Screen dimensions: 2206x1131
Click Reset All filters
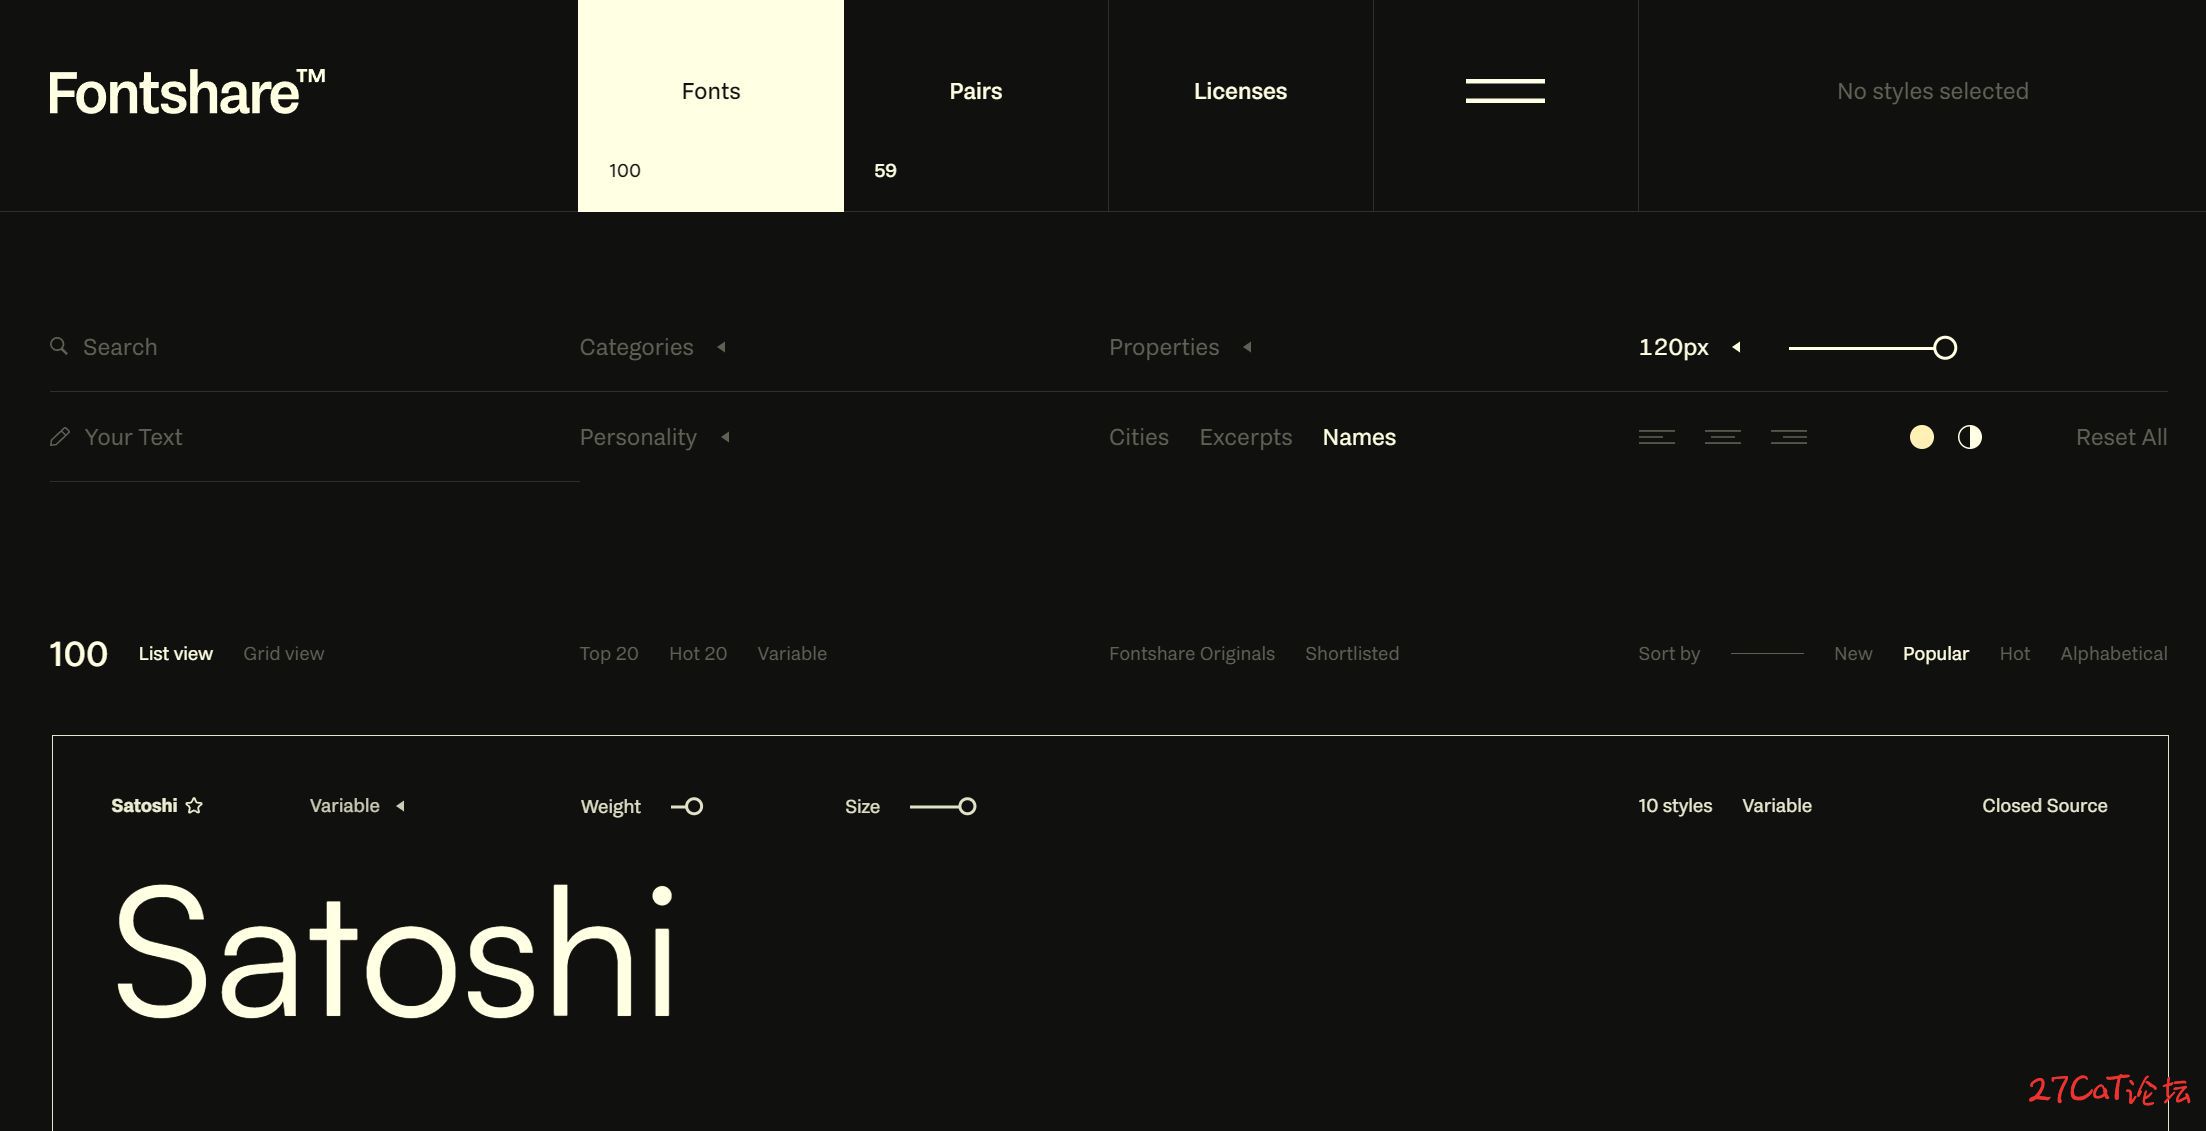coord(2121,437)
